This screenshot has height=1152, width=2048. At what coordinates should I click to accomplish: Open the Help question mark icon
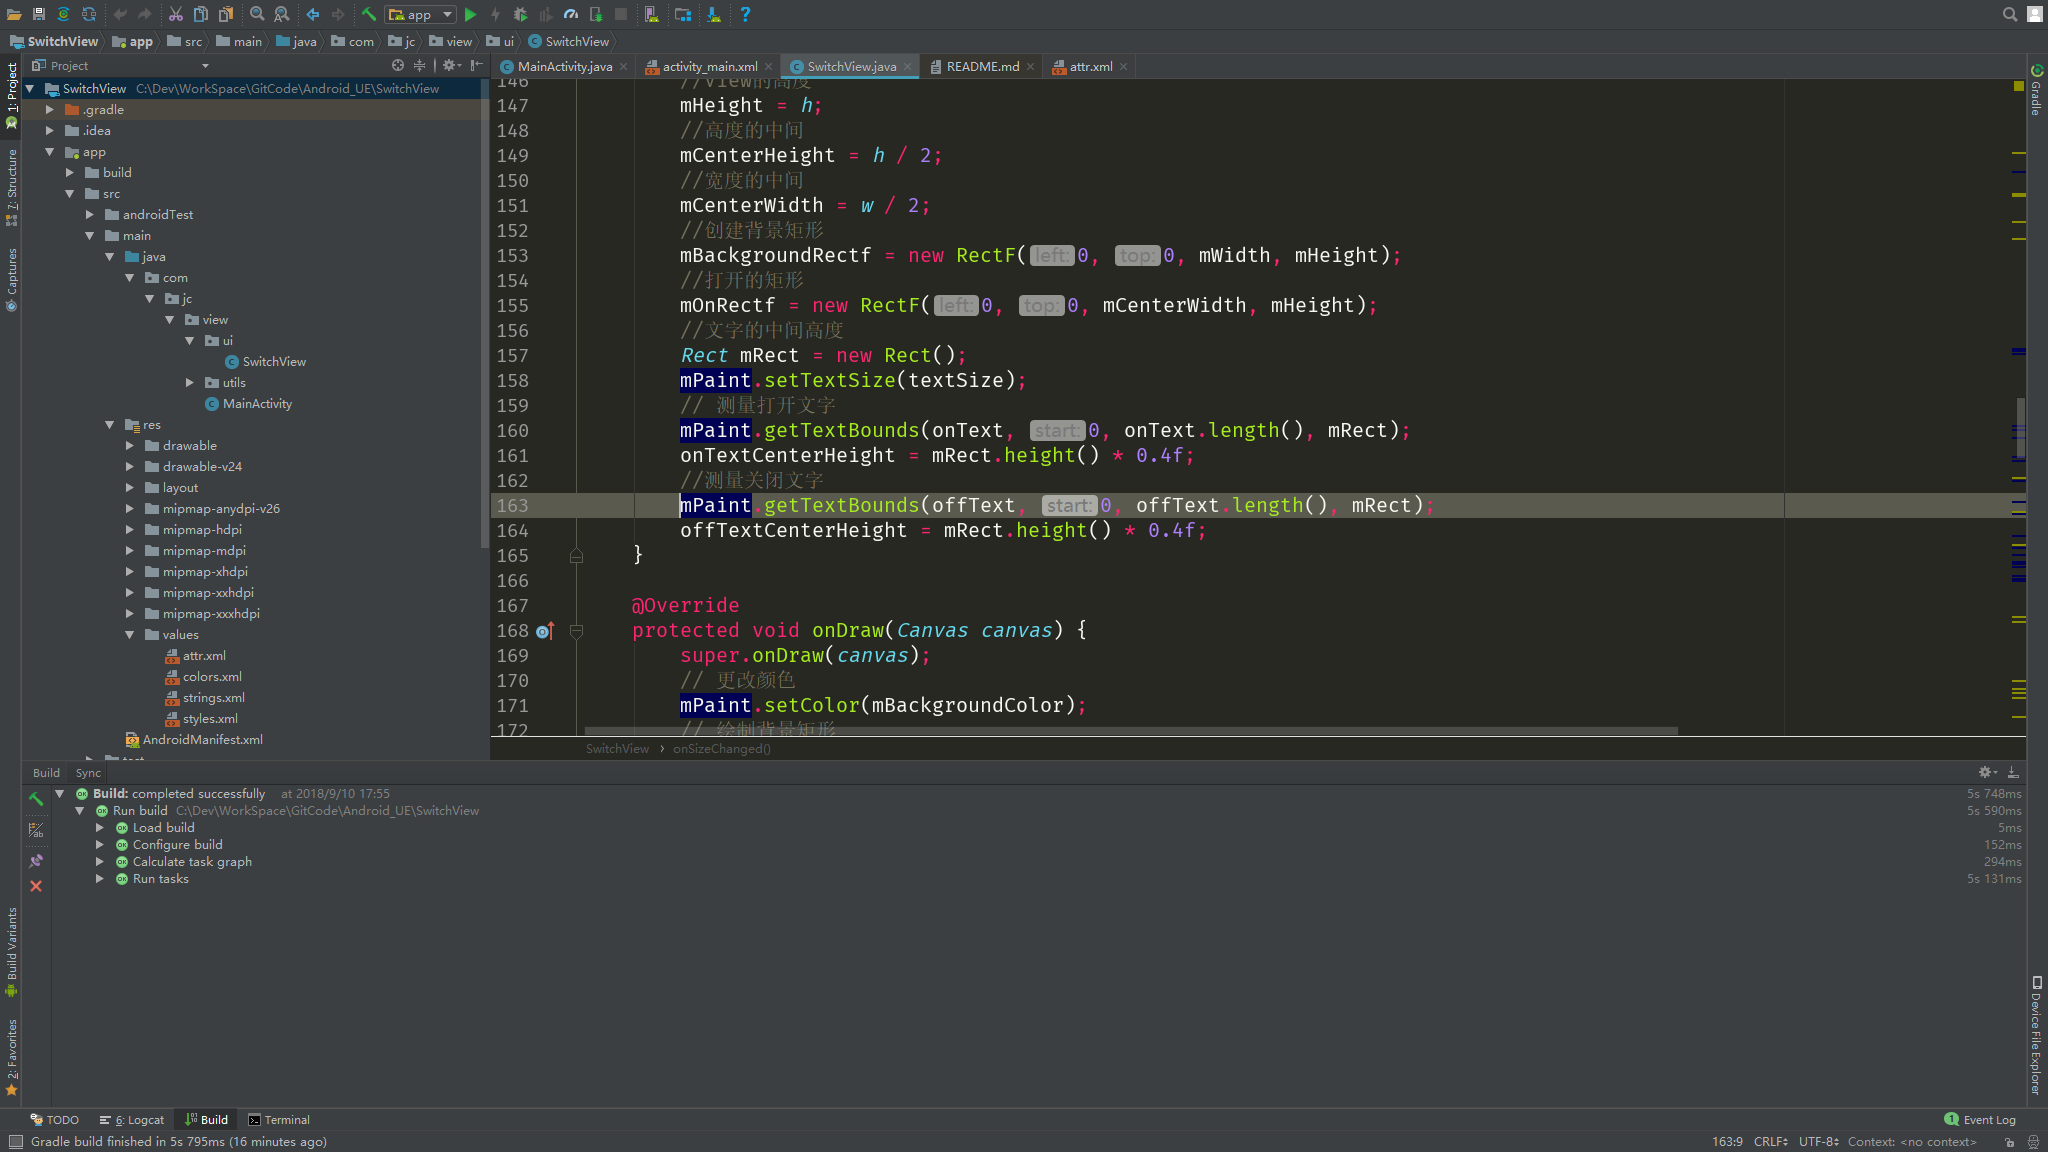pyautogui.click(x=745, y=14)
